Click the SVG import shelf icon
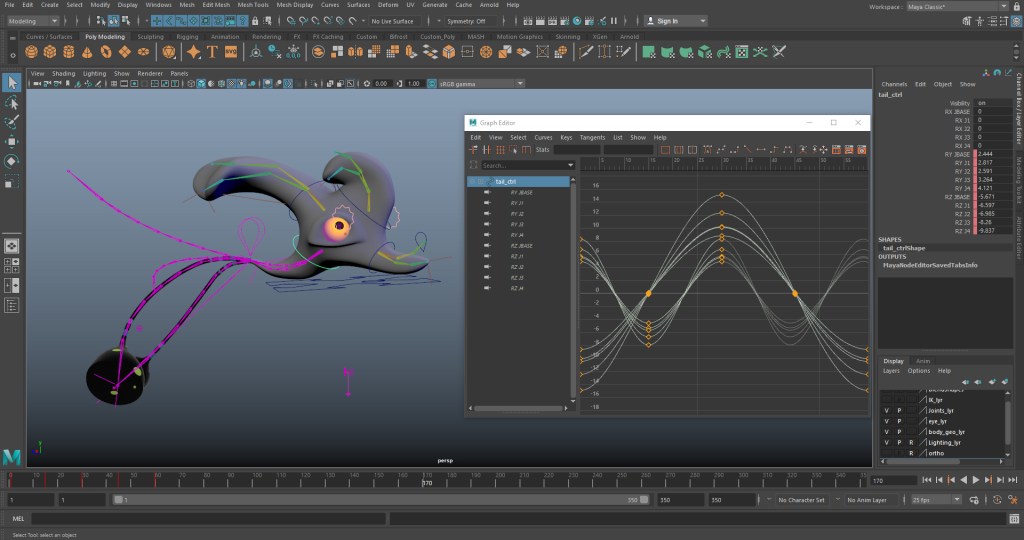 [231, 51]
